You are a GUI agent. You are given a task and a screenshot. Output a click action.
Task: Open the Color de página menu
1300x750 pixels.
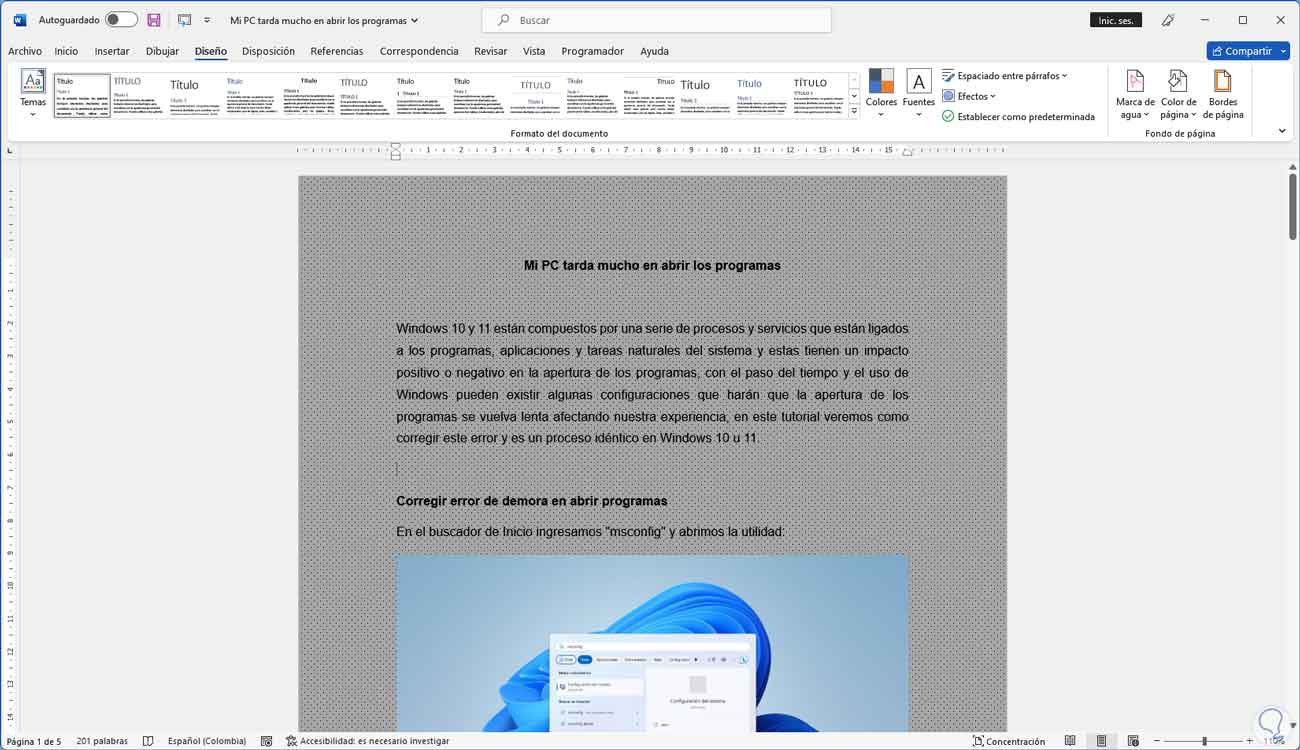(1178, 94)
